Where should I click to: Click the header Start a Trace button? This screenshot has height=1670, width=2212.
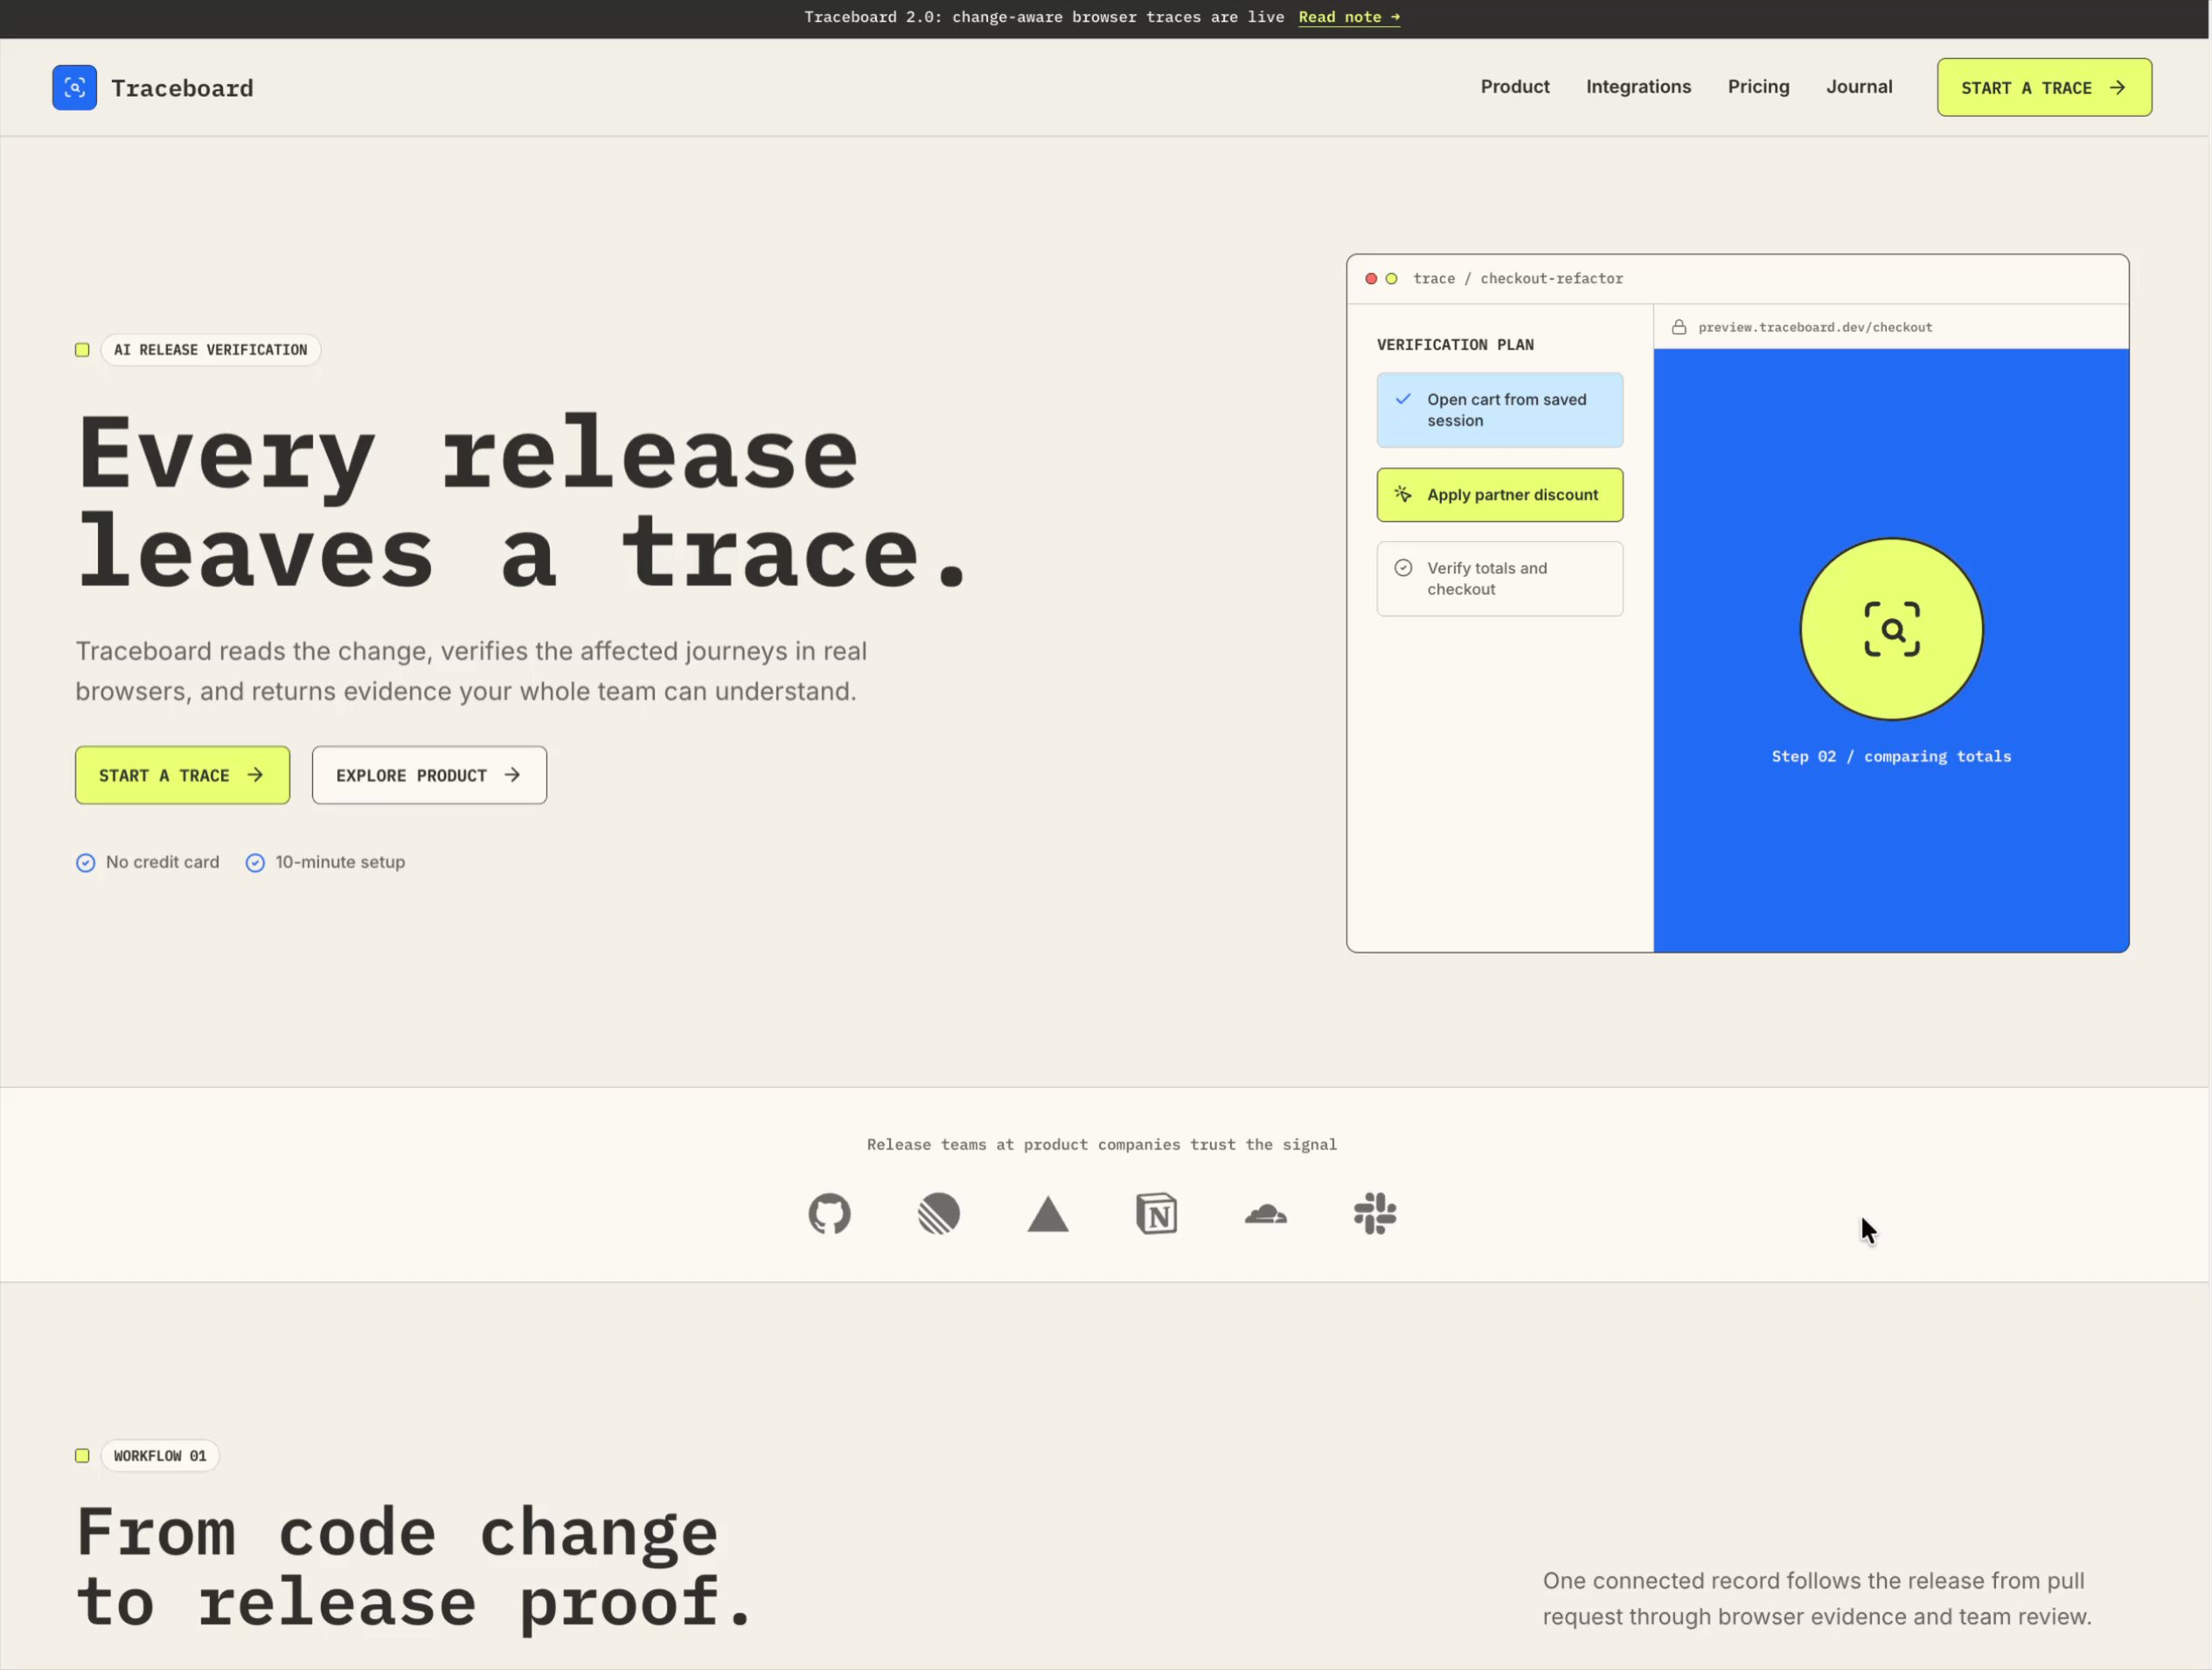pos(2044,88)
